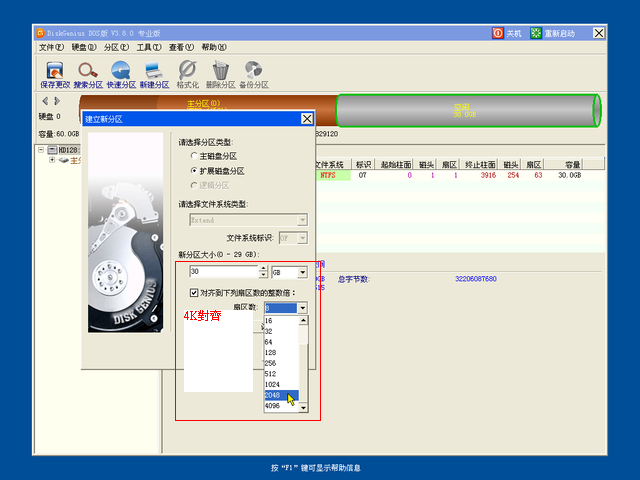
Task: Go to next disk with right arrow
Action: (57, 100)
